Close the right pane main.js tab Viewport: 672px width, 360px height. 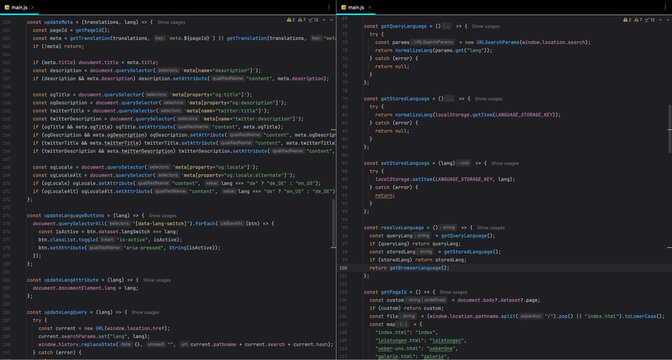[x=369, y=7]
